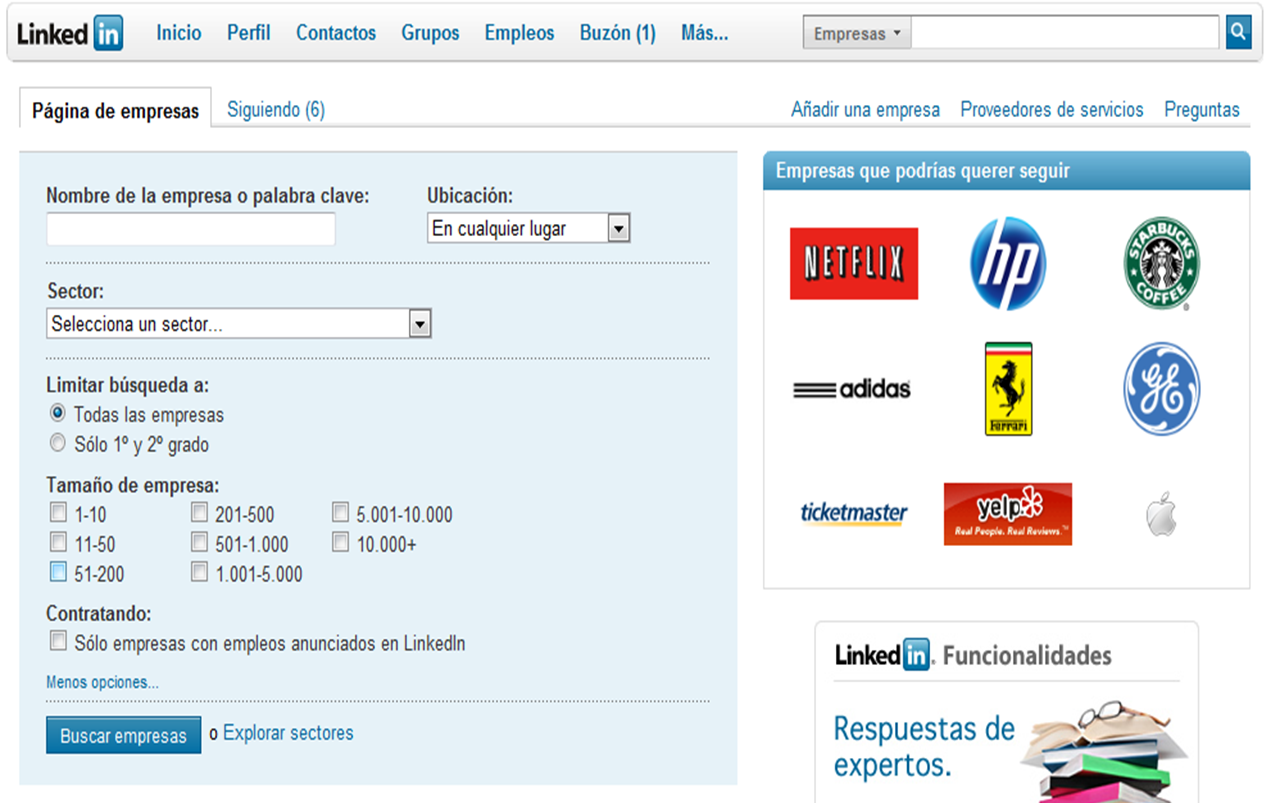This screenshot has width=1280, height=803.
Task: Open the Perfil menu item
Action: [x=248, y=33]
